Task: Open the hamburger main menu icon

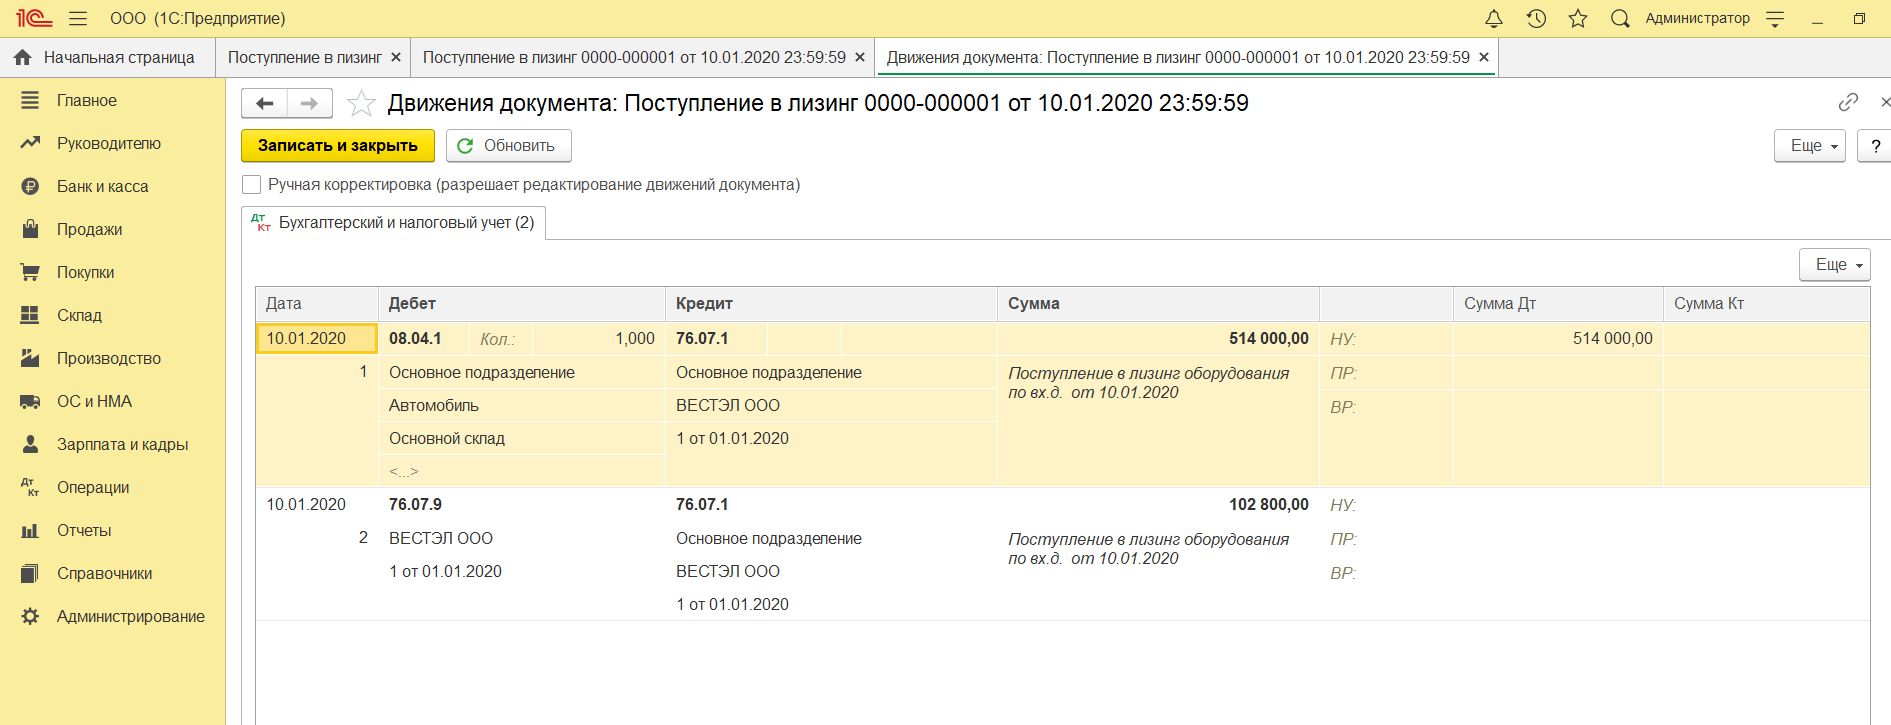Action: 78,19
